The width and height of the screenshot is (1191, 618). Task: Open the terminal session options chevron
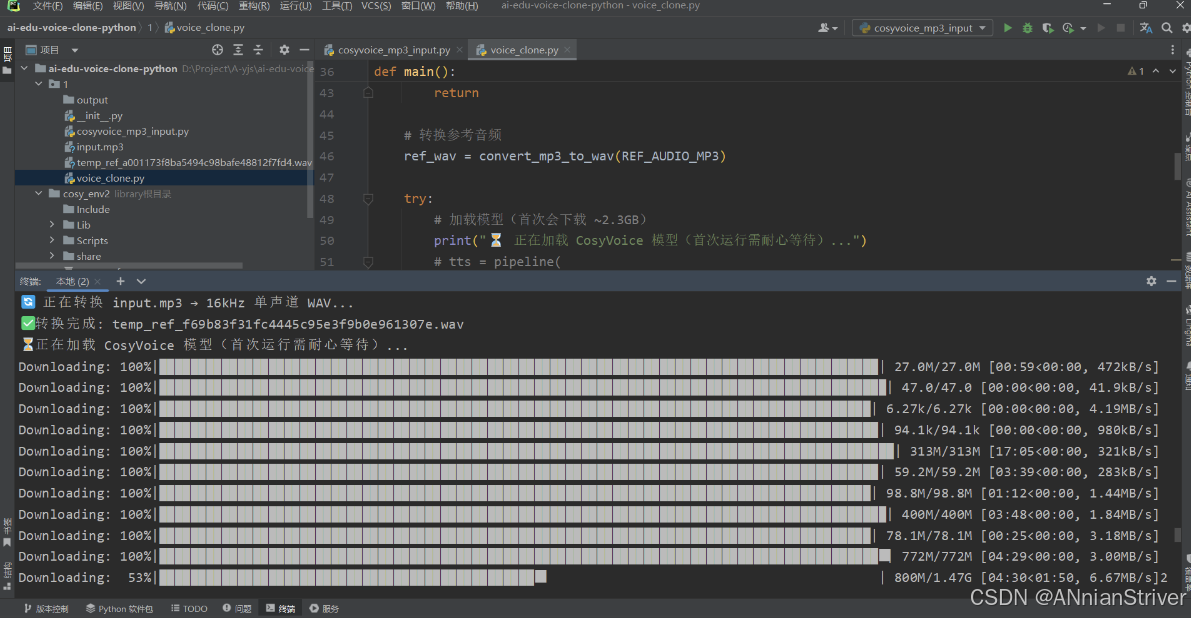pos(141,281)
